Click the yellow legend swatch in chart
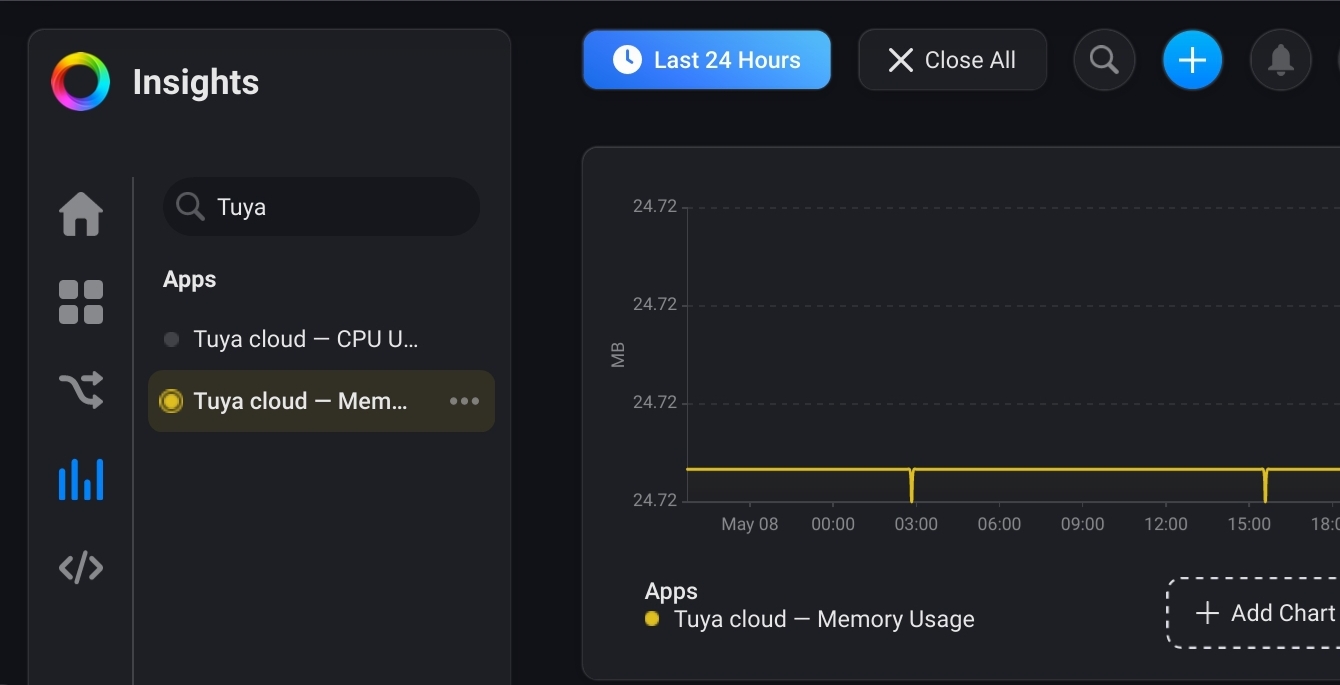The height and width of the screenshot is (685, 1340). click(652, 619)
